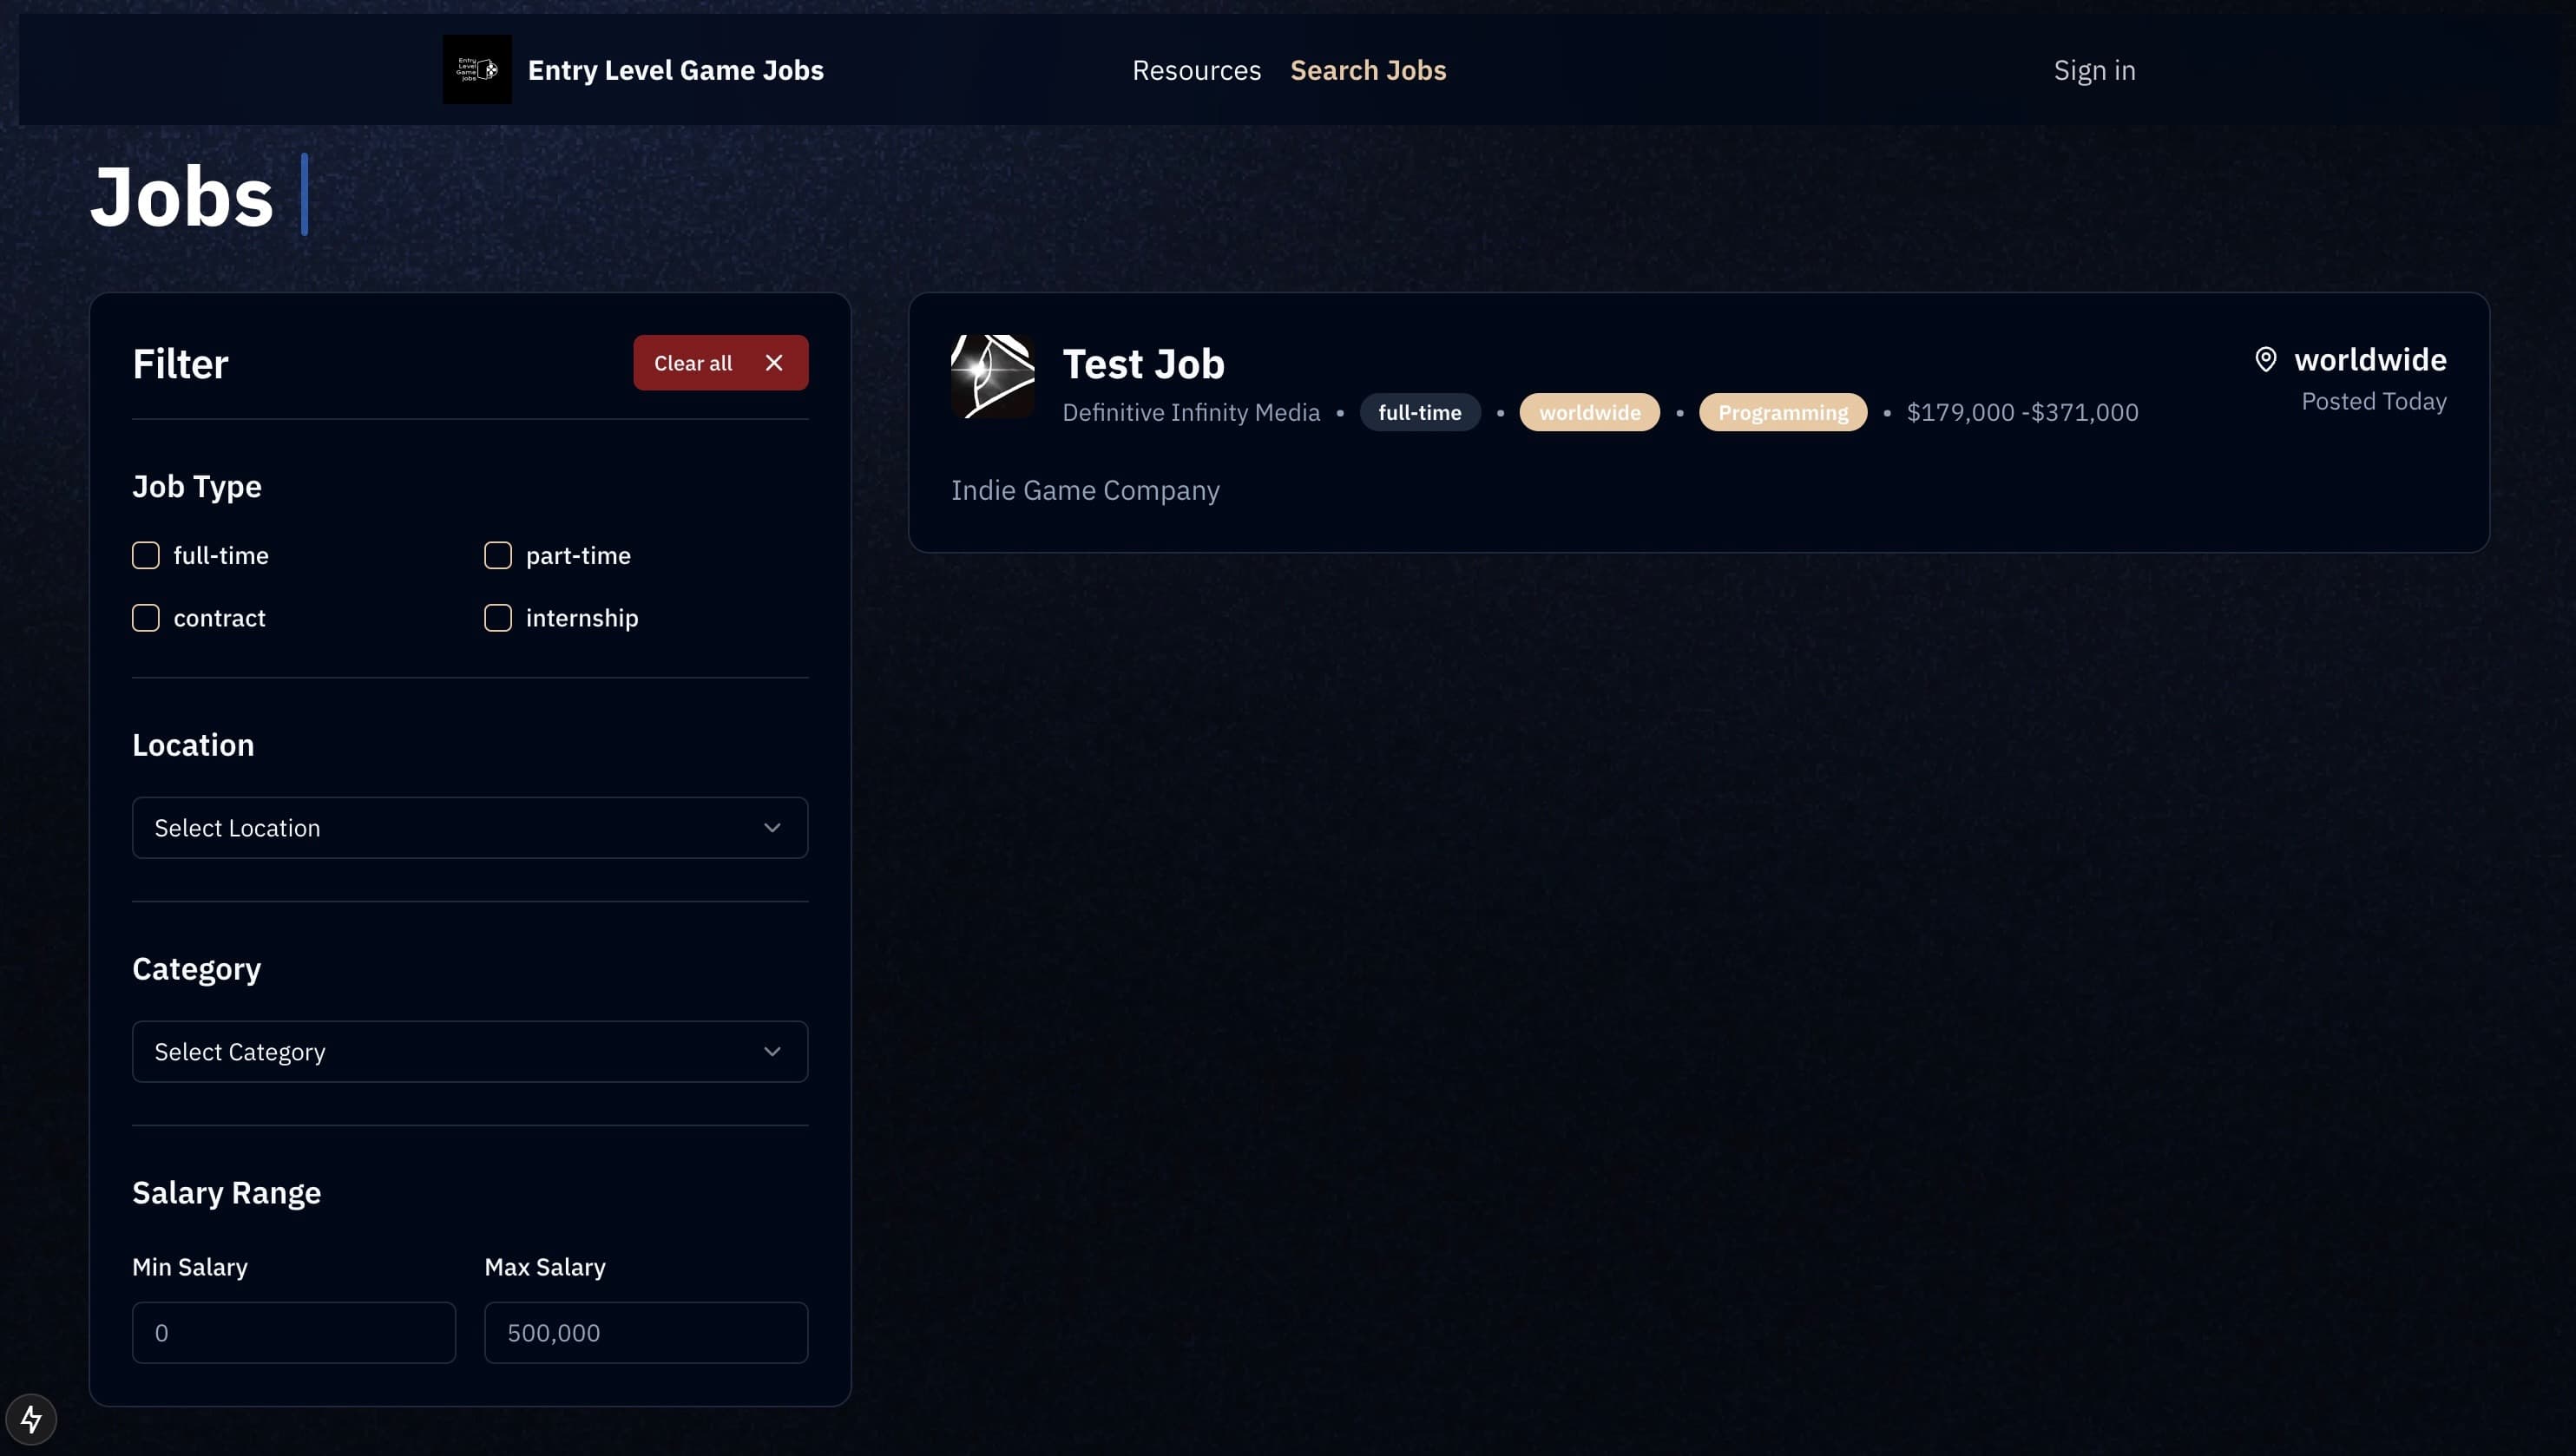Click the Filter panel heading
Viewport: 2576px width, 1456px height.
(x=180, y=364)
